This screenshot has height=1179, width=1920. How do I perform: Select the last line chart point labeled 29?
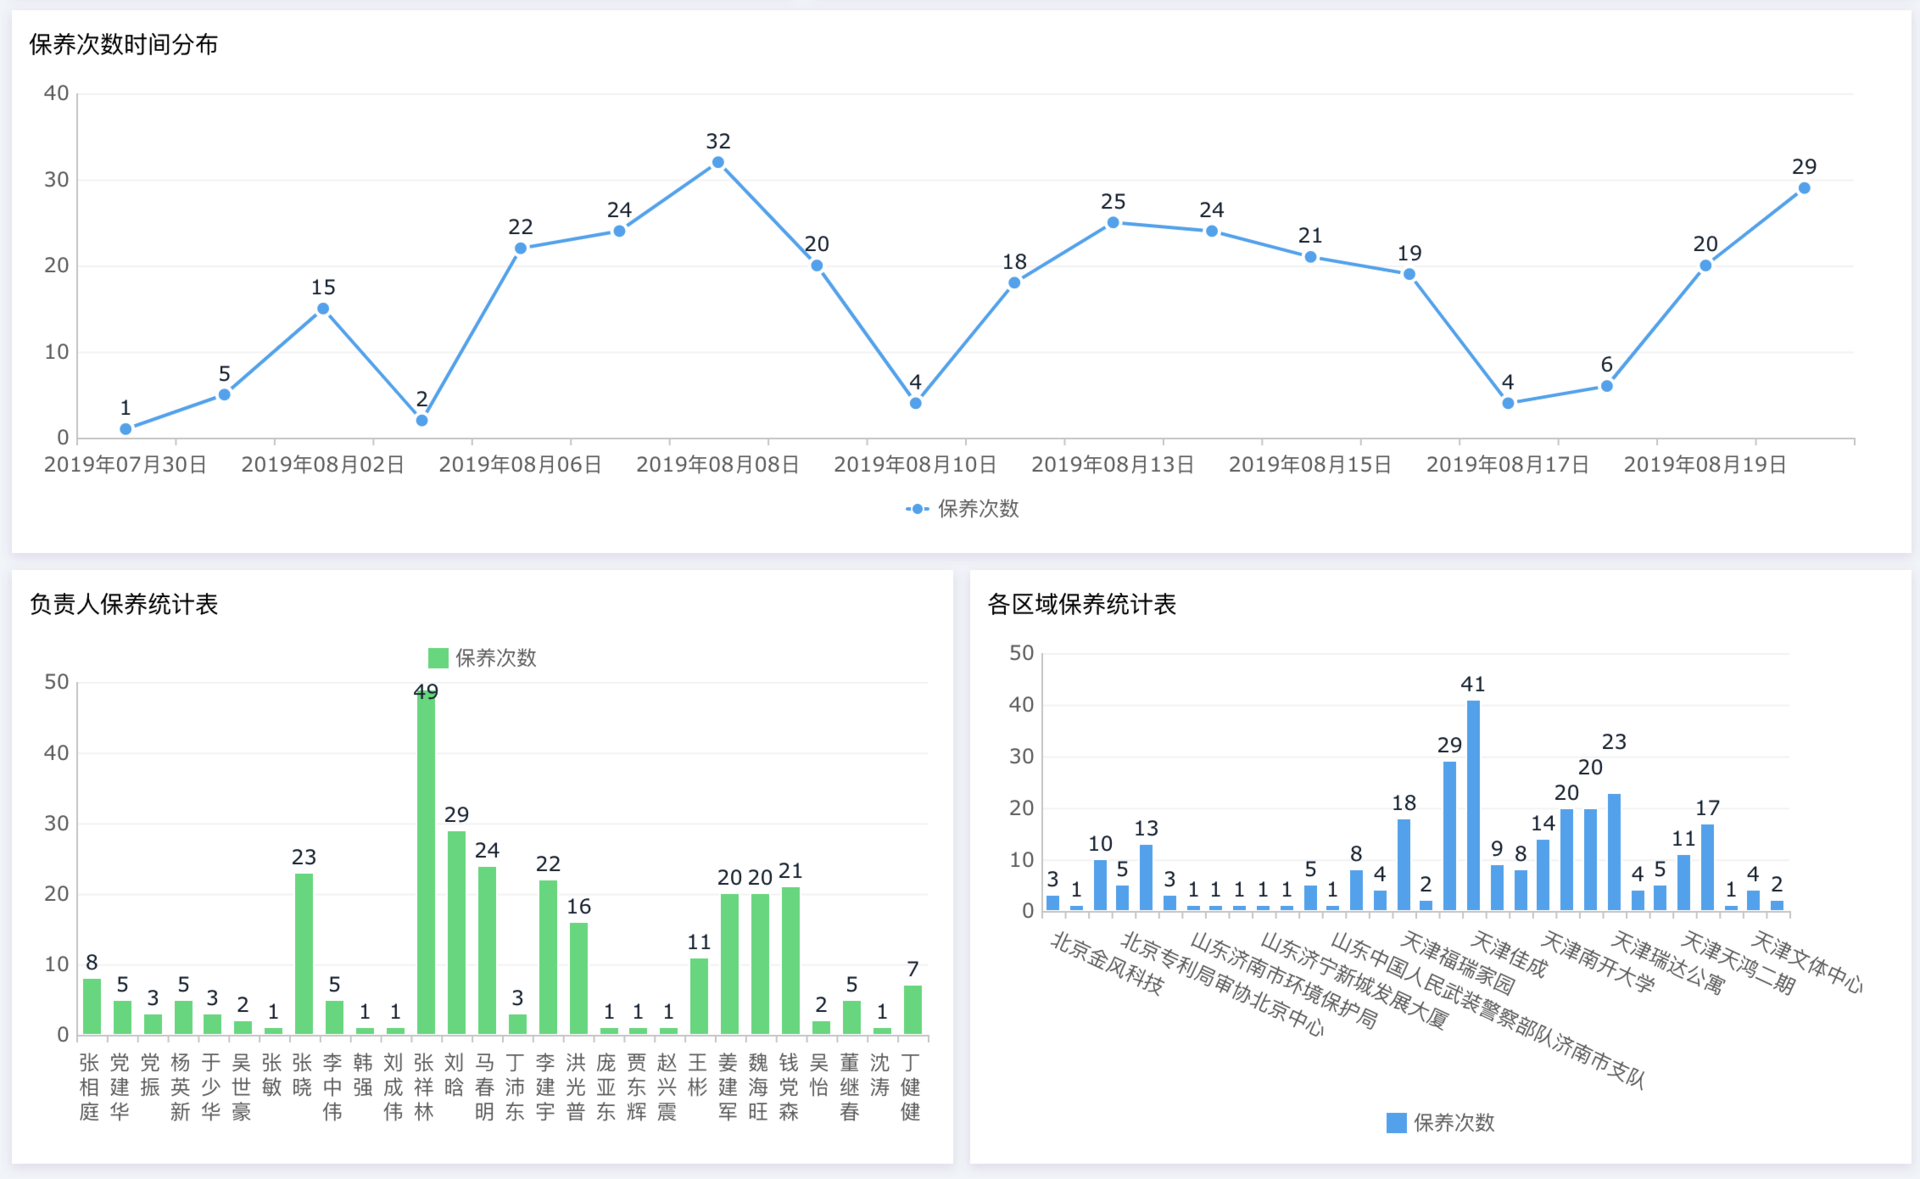(x=1804, y=188)
